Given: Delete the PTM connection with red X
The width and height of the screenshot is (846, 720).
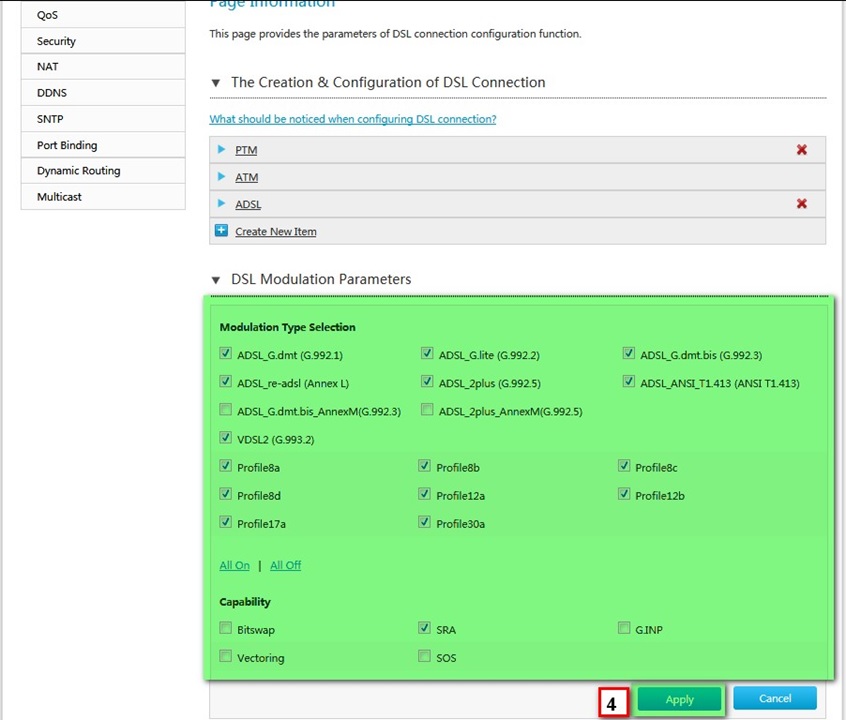Looking at the screenshot, I should 801,150.
